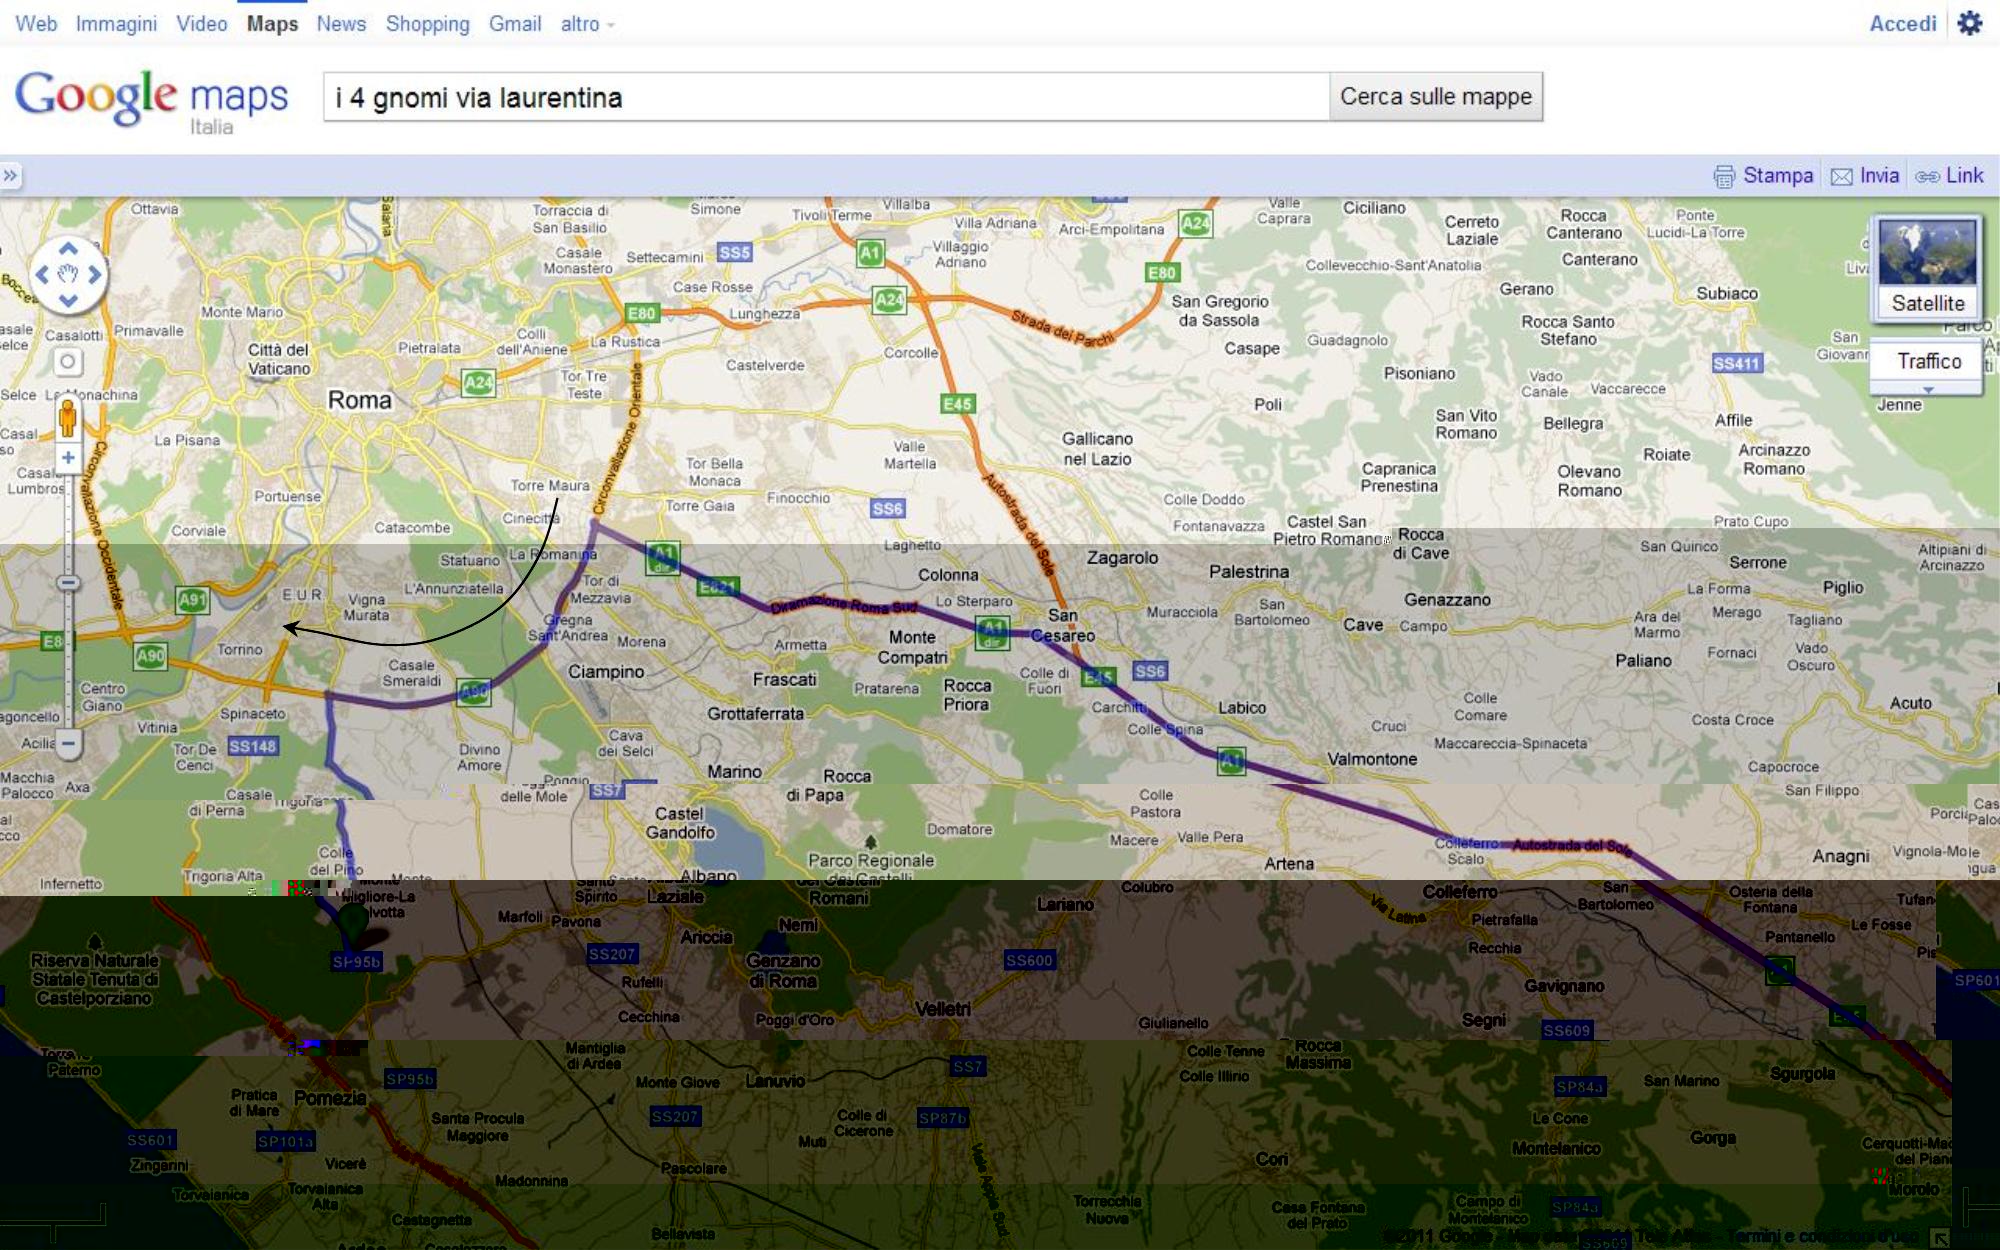Screen dimensions: 2000x1250
Task: Click the SS600 road shield
Action: point(1029,960)
